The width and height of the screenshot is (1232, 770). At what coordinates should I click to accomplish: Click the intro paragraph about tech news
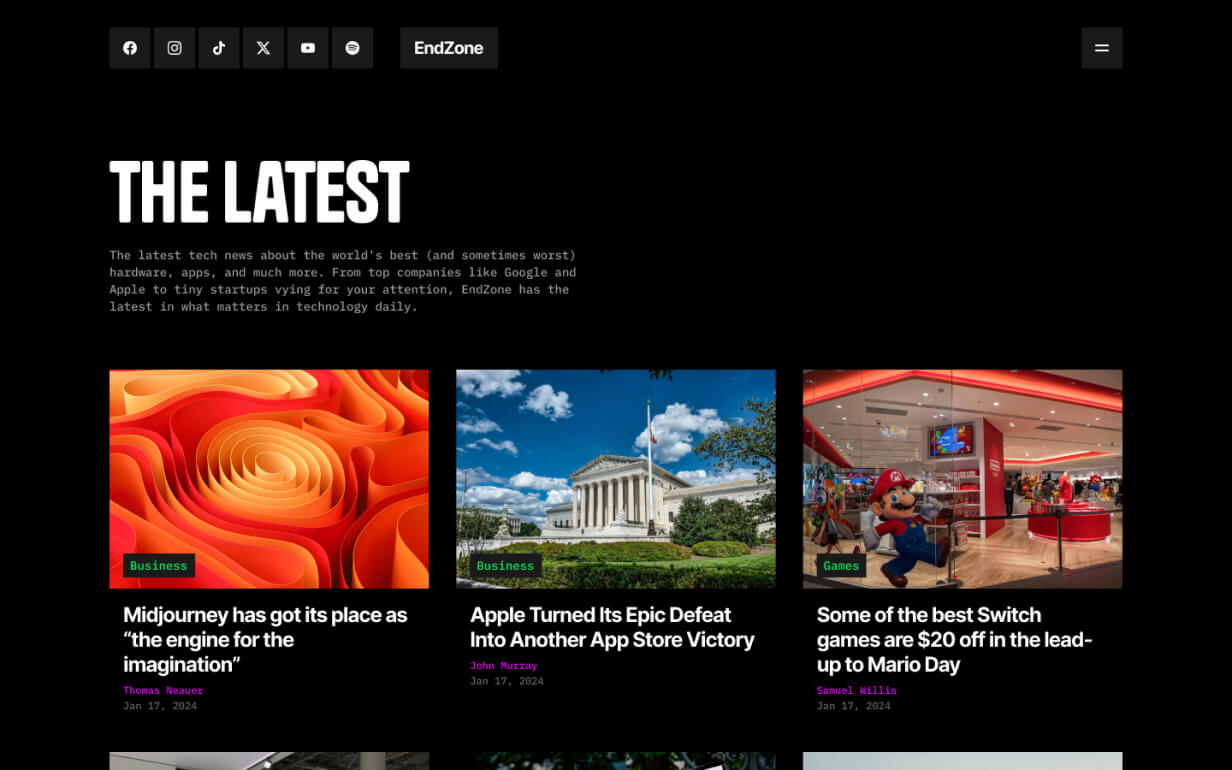point(343,281)
